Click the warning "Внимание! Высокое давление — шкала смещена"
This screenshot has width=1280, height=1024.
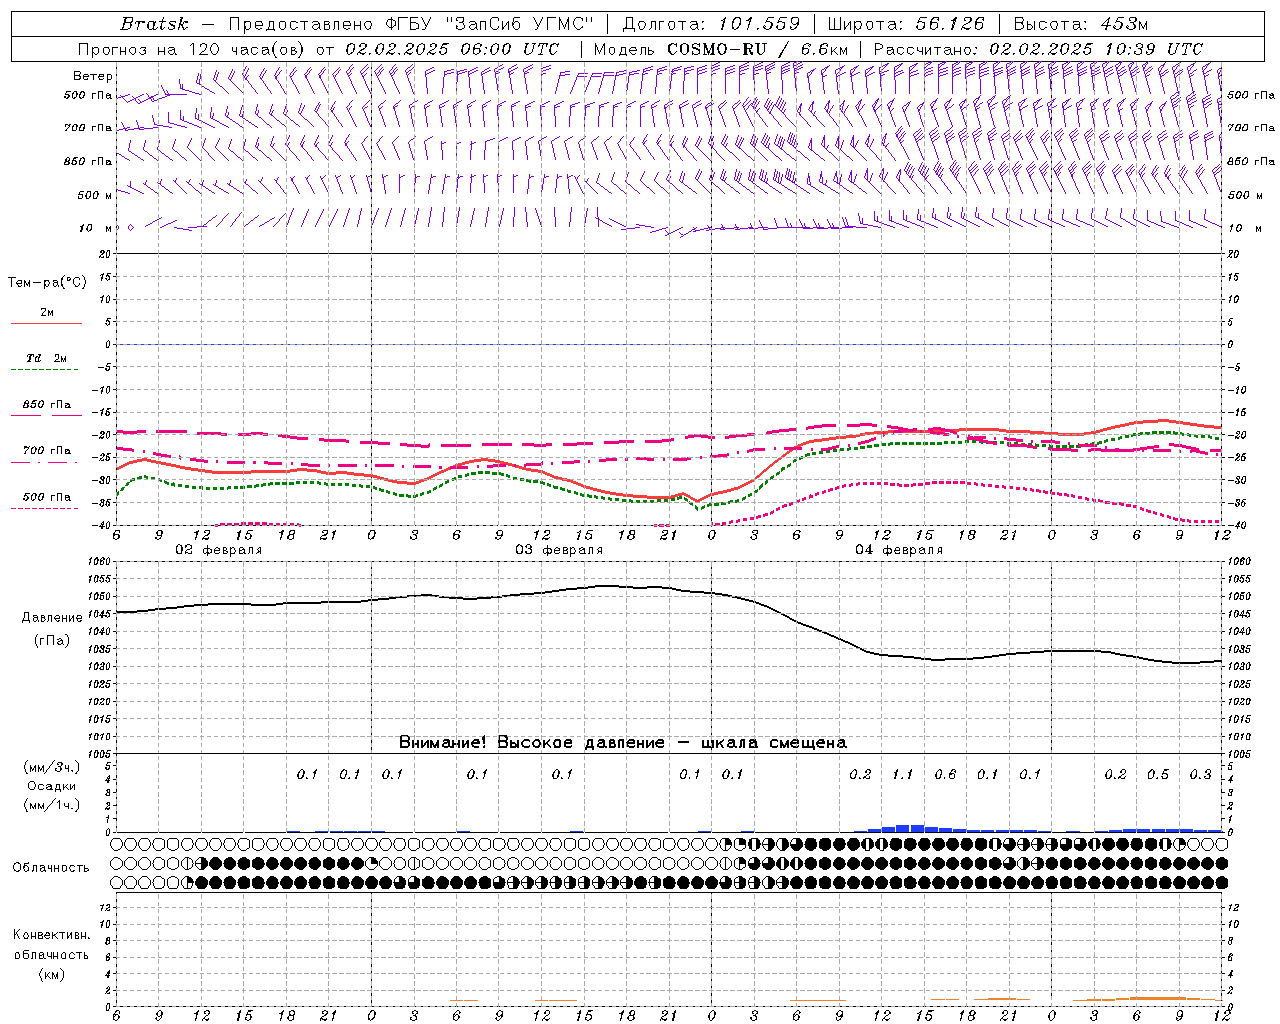623,743
